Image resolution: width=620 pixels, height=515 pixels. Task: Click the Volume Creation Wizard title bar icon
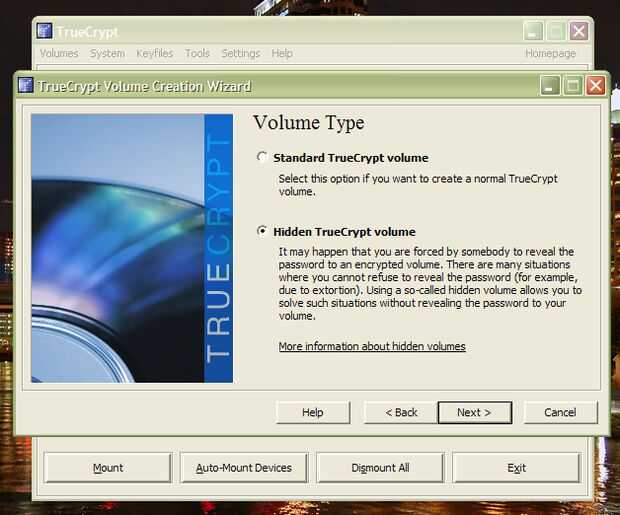coord(26,85)
